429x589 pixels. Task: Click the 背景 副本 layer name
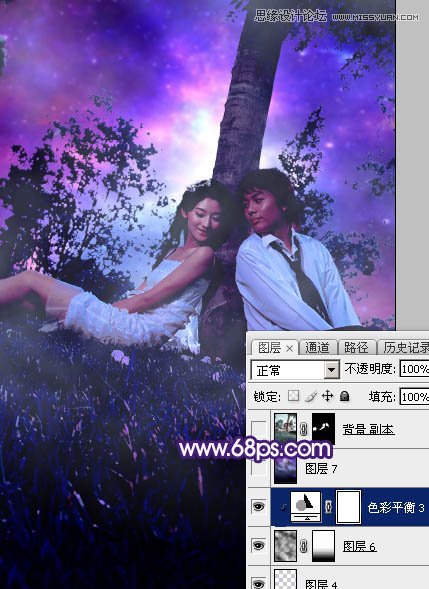pos(369,429)
